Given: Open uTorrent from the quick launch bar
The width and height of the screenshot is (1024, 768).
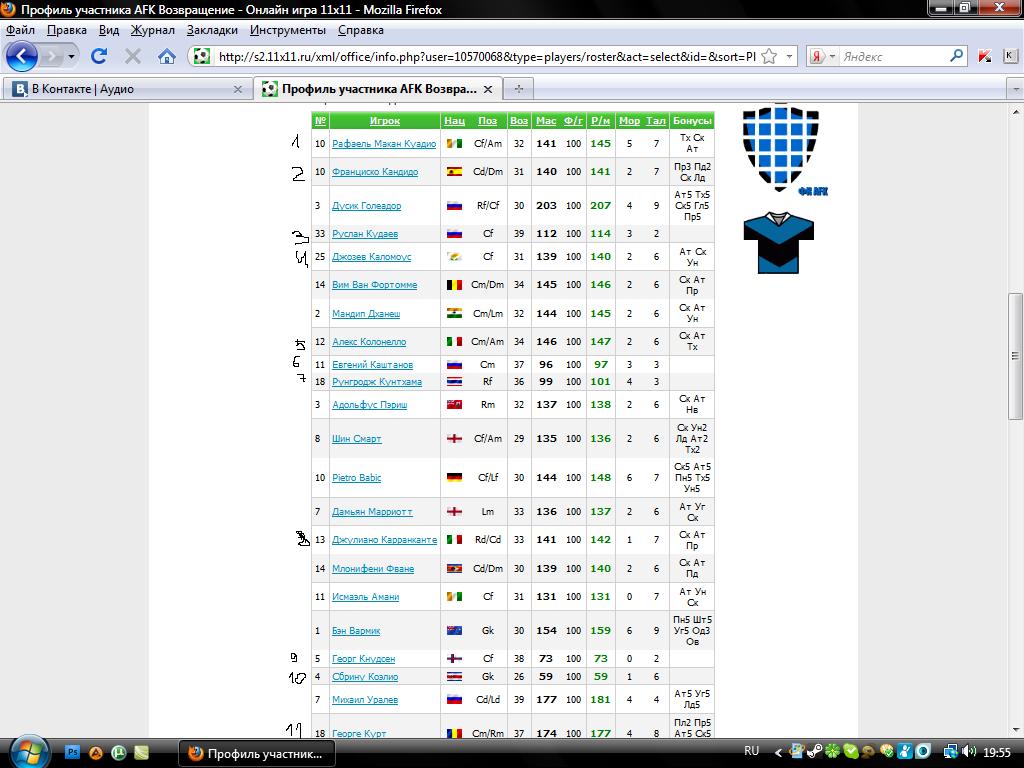Looking at the screenshot, I should tap(118, 752).
